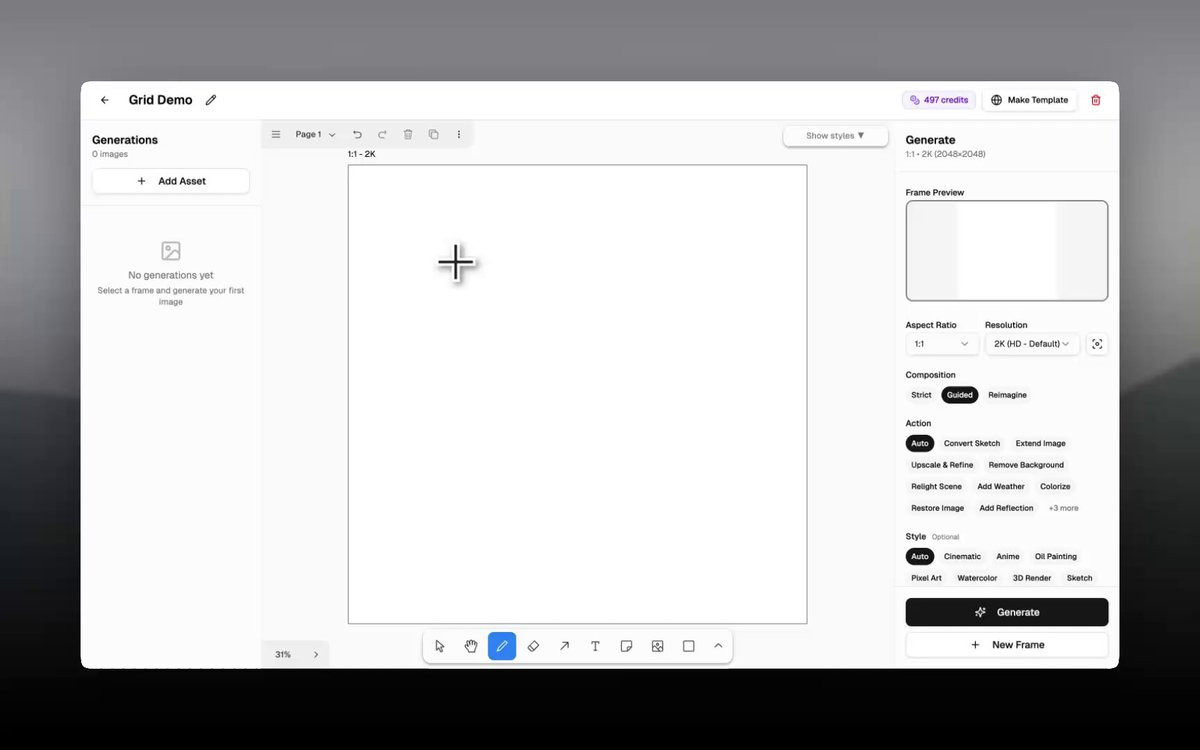Create a New Frame

point(1007,645)
